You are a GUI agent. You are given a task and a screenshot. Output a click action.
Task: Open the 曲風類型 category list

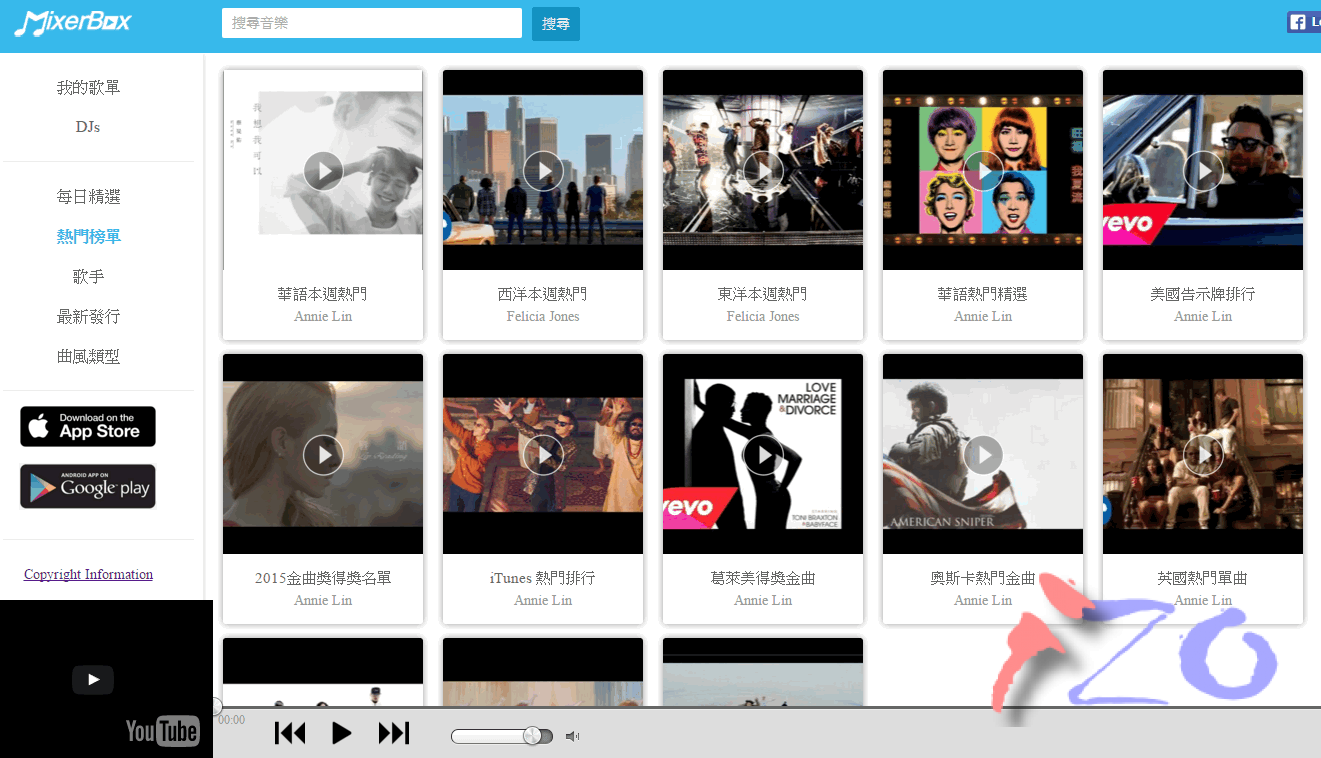(x=88, y=356)
